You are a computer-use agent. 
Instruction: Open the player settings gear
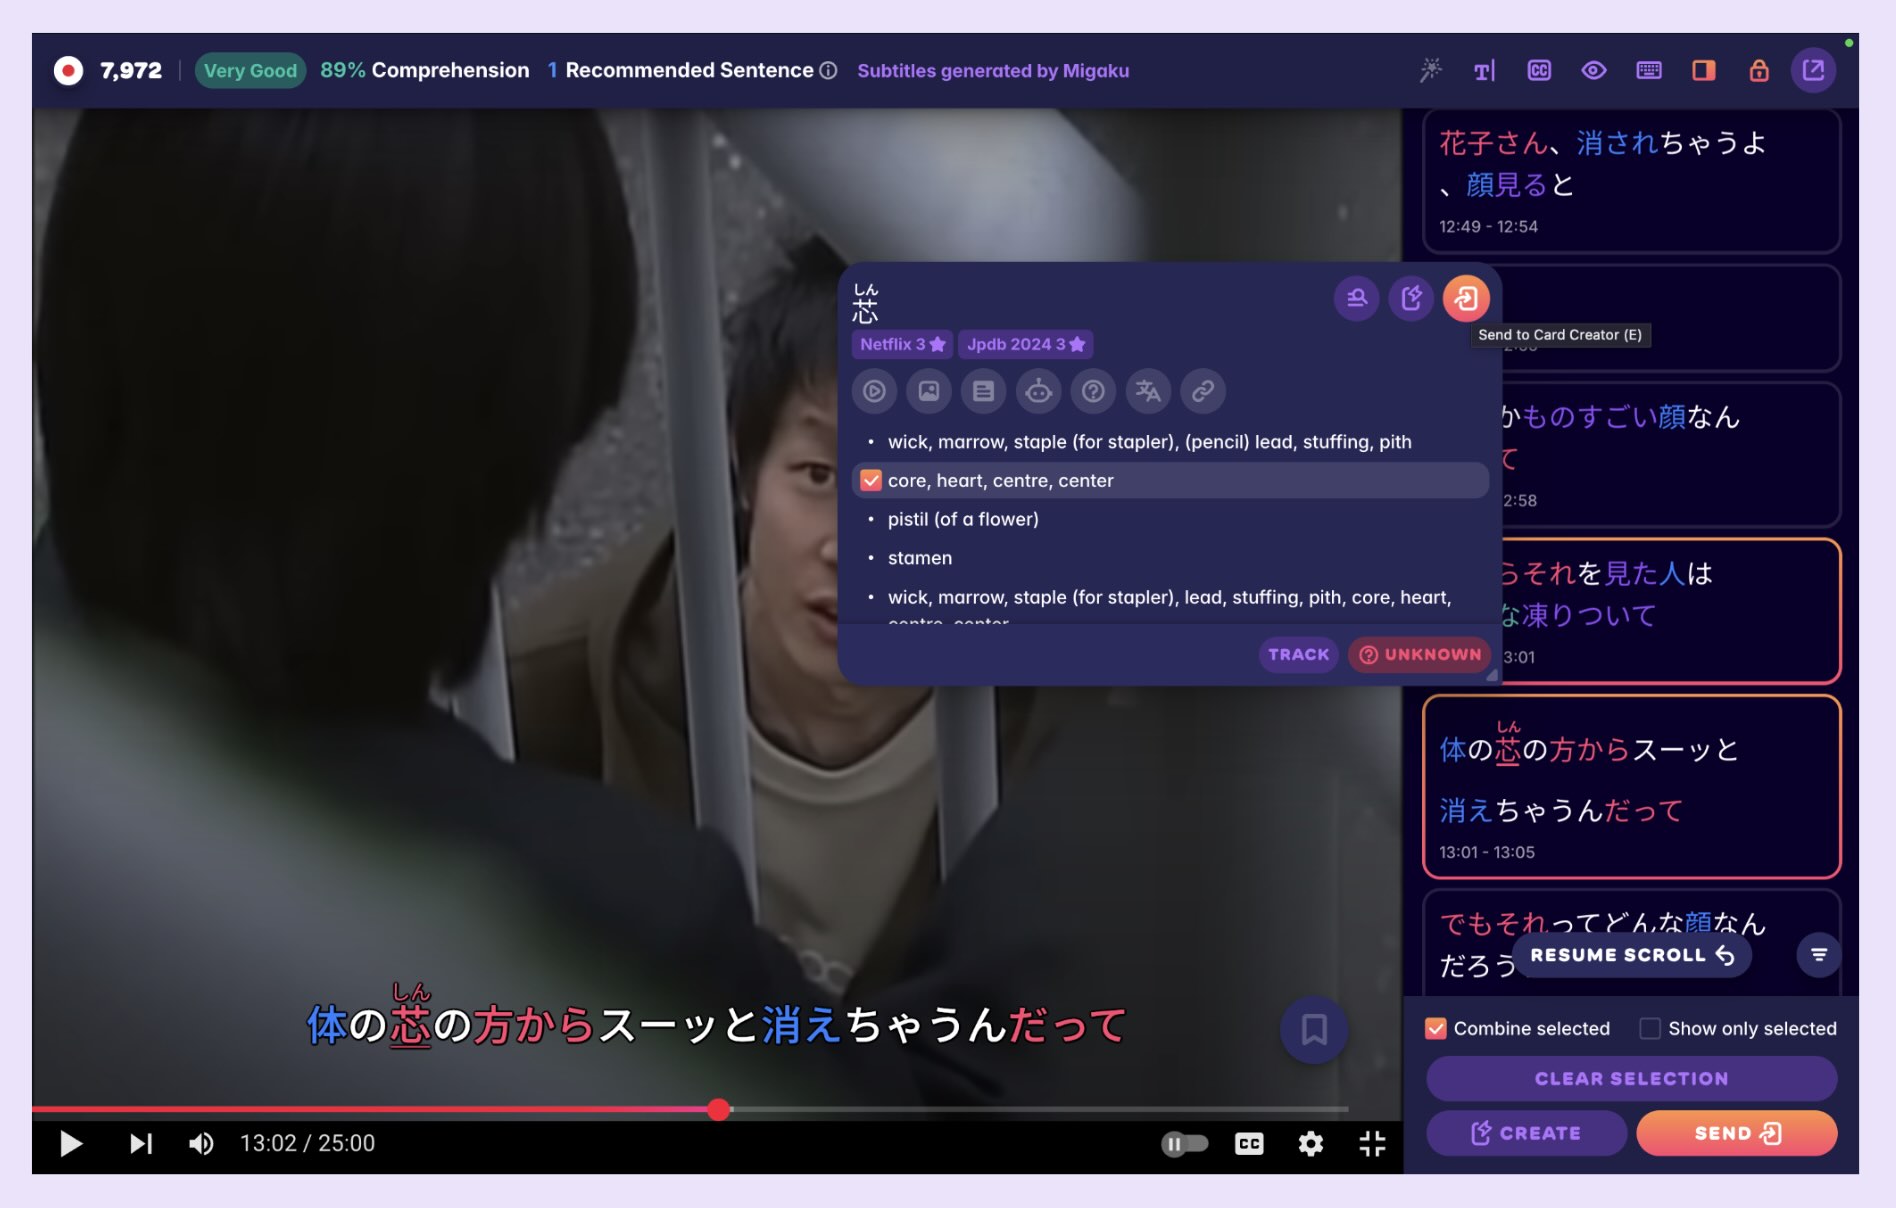[x=1310, y=1143]
